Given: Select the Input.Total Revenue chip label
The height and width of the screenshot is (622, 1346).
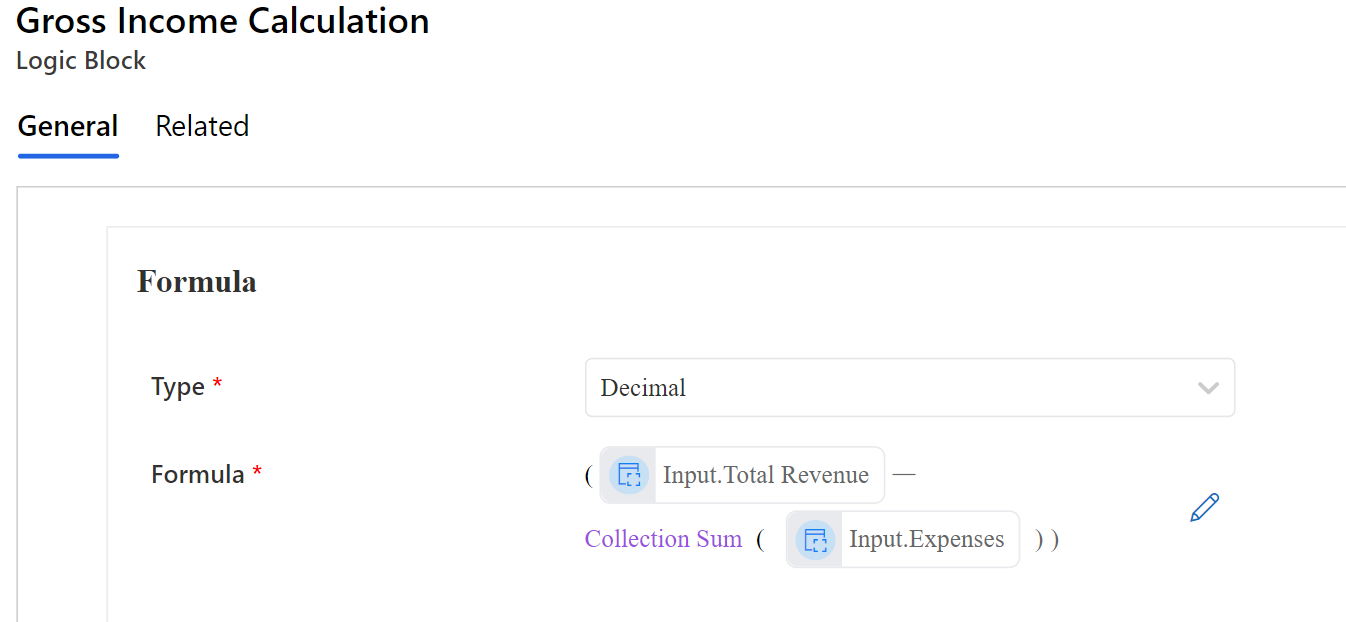Looking at the screenshot, I should tap(765, 475).
